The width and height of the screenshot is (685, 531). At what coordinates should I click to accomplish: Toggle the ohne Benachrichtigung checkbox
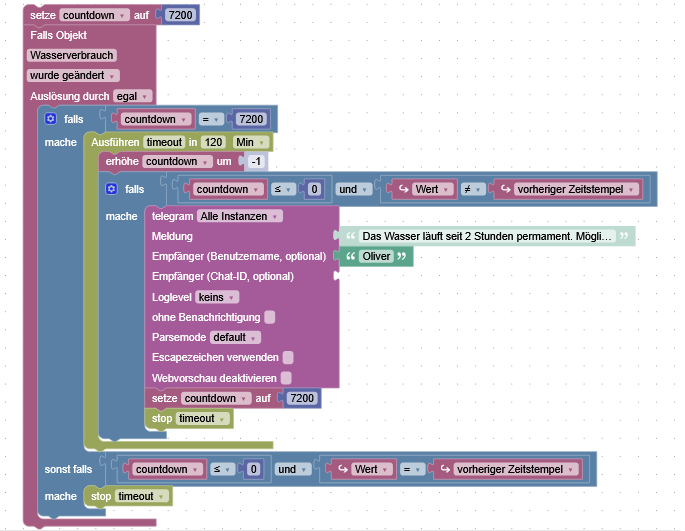[270, 317]
